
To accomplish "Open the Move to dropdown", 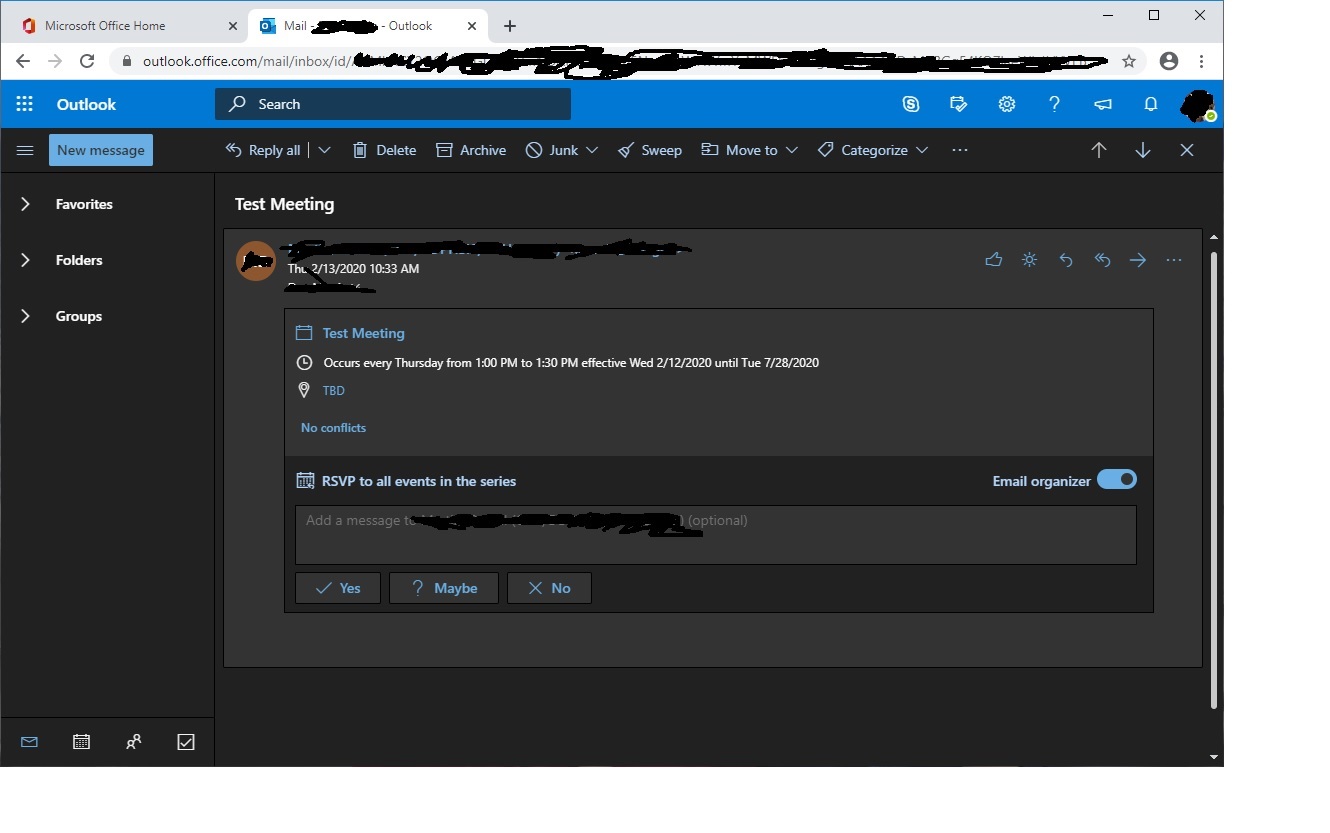I will tap(792, 150).
